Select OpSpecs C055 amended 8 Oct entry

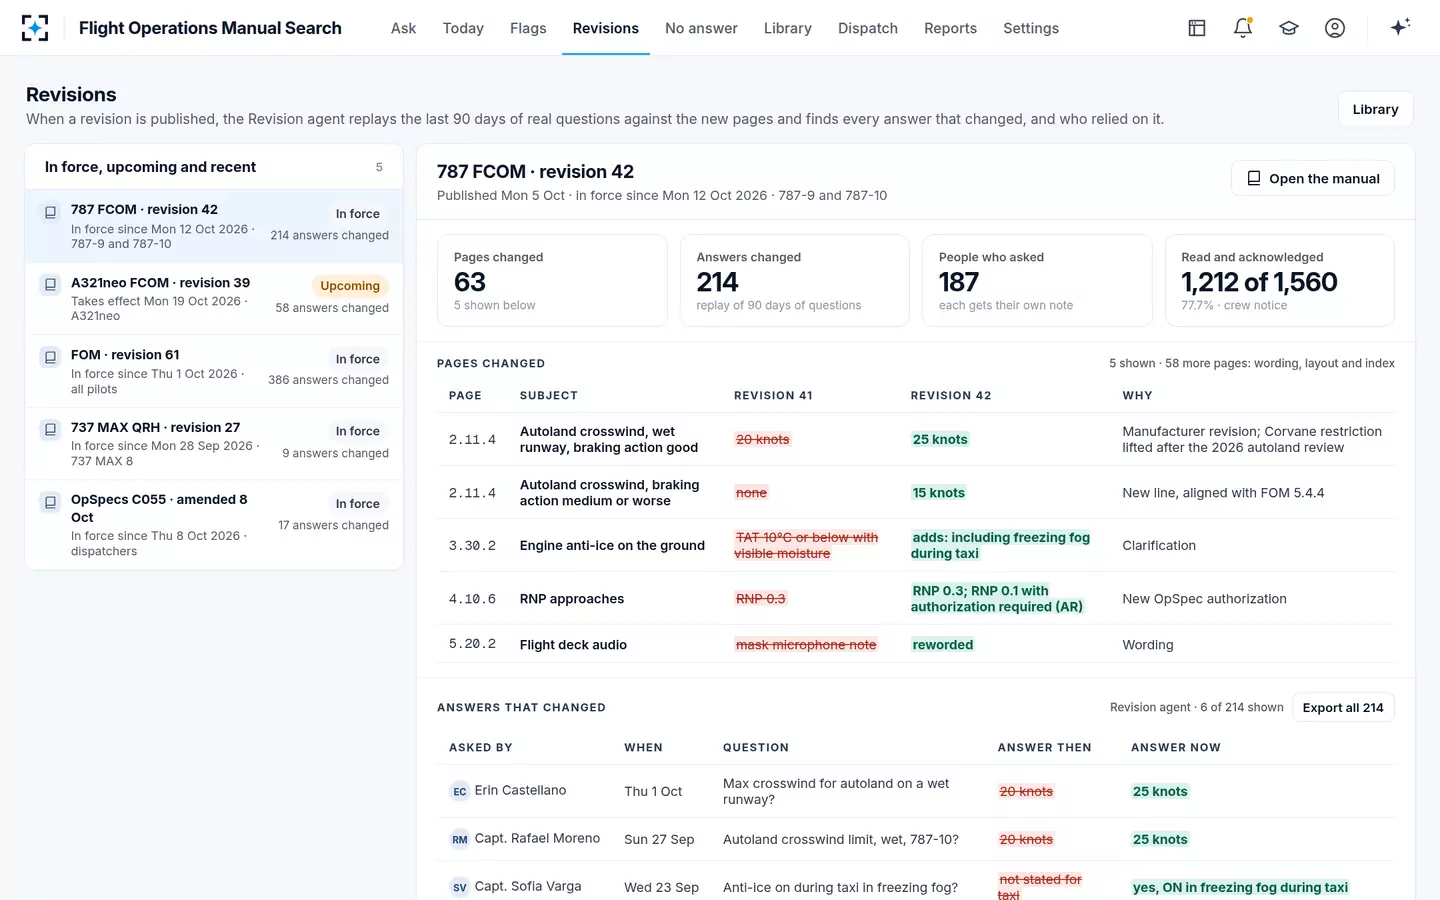(x=214, y=524)
